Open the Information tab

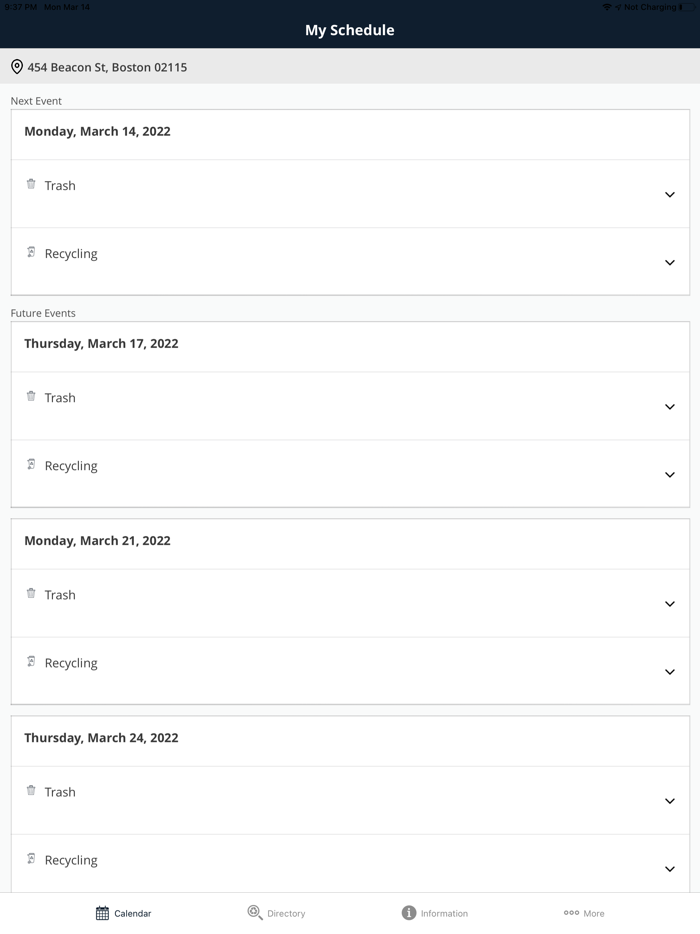435,912
